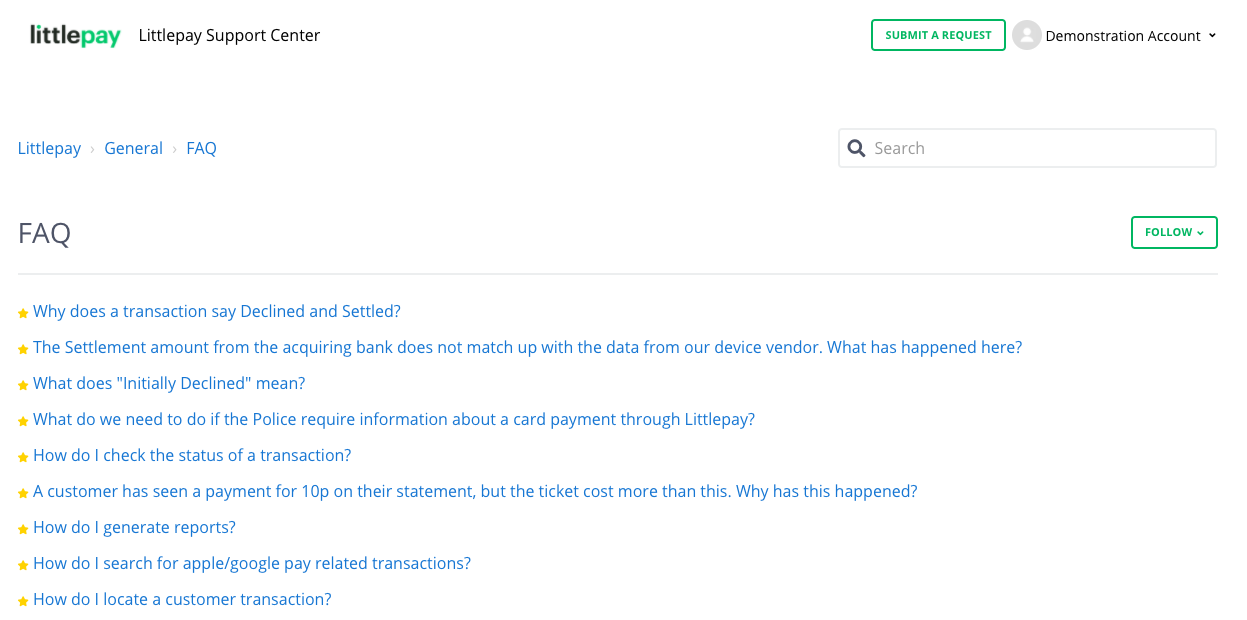Open apple/google pay transactions search article
The image size is (1247, 620).
pos(252,563)
